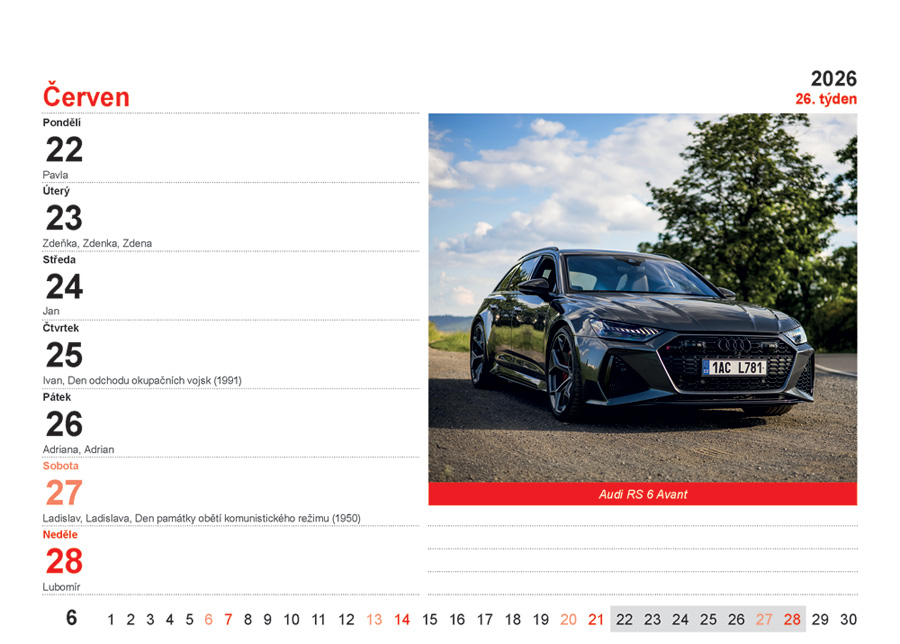This screenshot has height=644, width=900.
Task: Pick large date 26 under Pátek
Action: click(x=64, y=424)
